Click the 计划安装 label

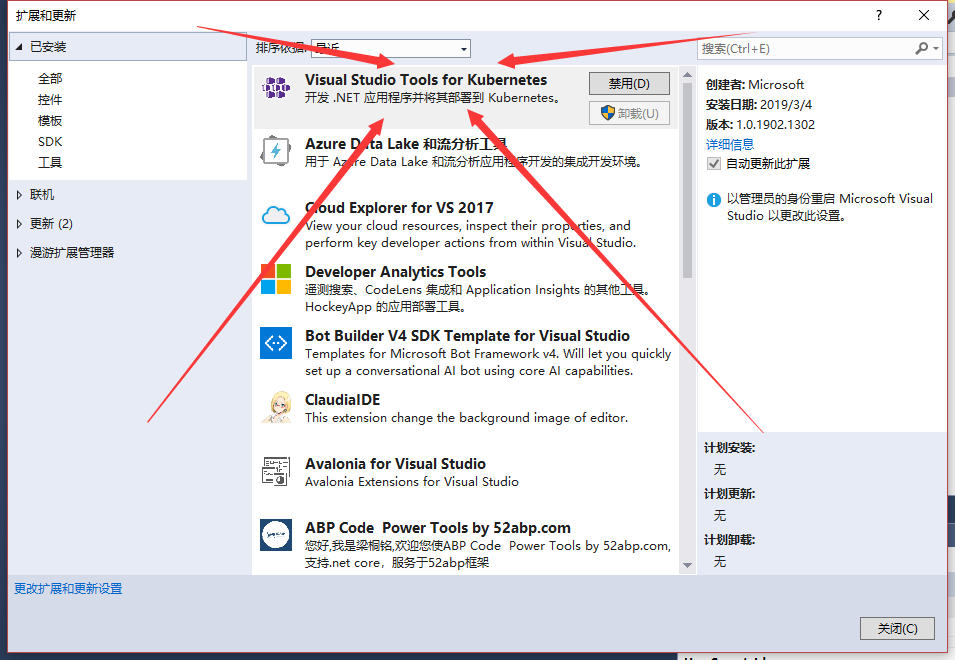pos(730,448)
